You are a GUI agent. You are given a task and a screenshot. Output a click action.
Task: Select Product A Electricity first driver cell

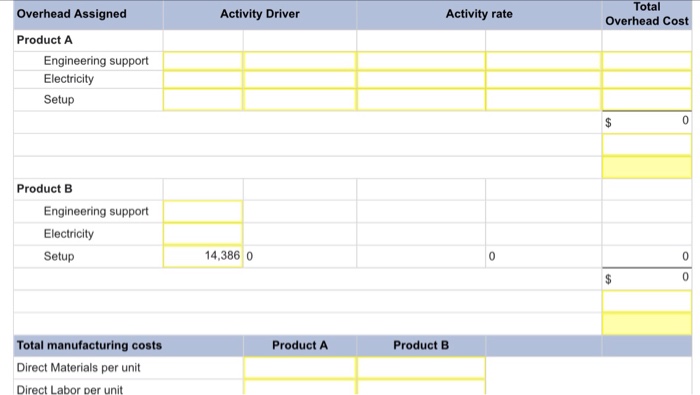point(203,79)
